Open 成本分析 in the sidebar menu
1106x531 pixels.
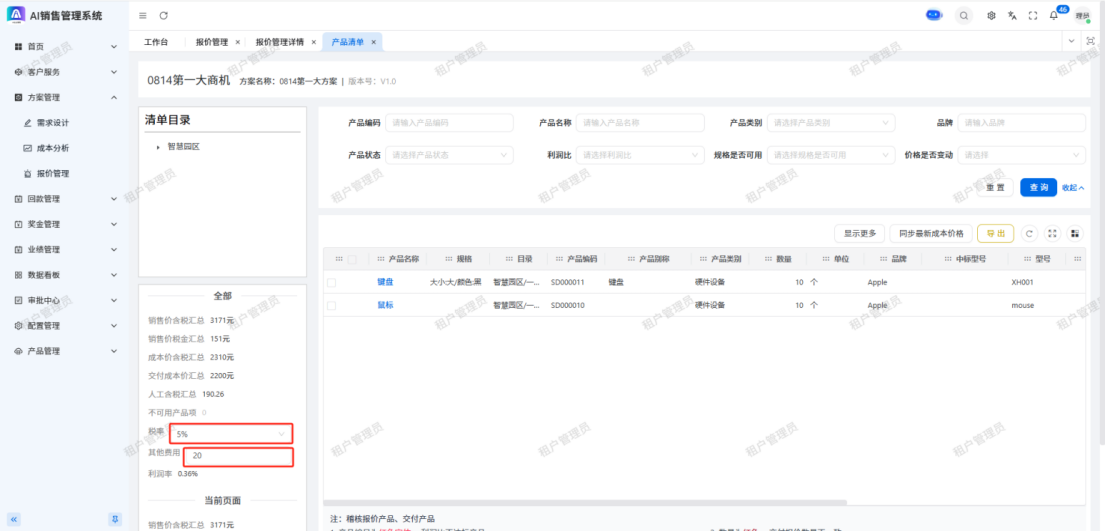click(x=53, y=148)
